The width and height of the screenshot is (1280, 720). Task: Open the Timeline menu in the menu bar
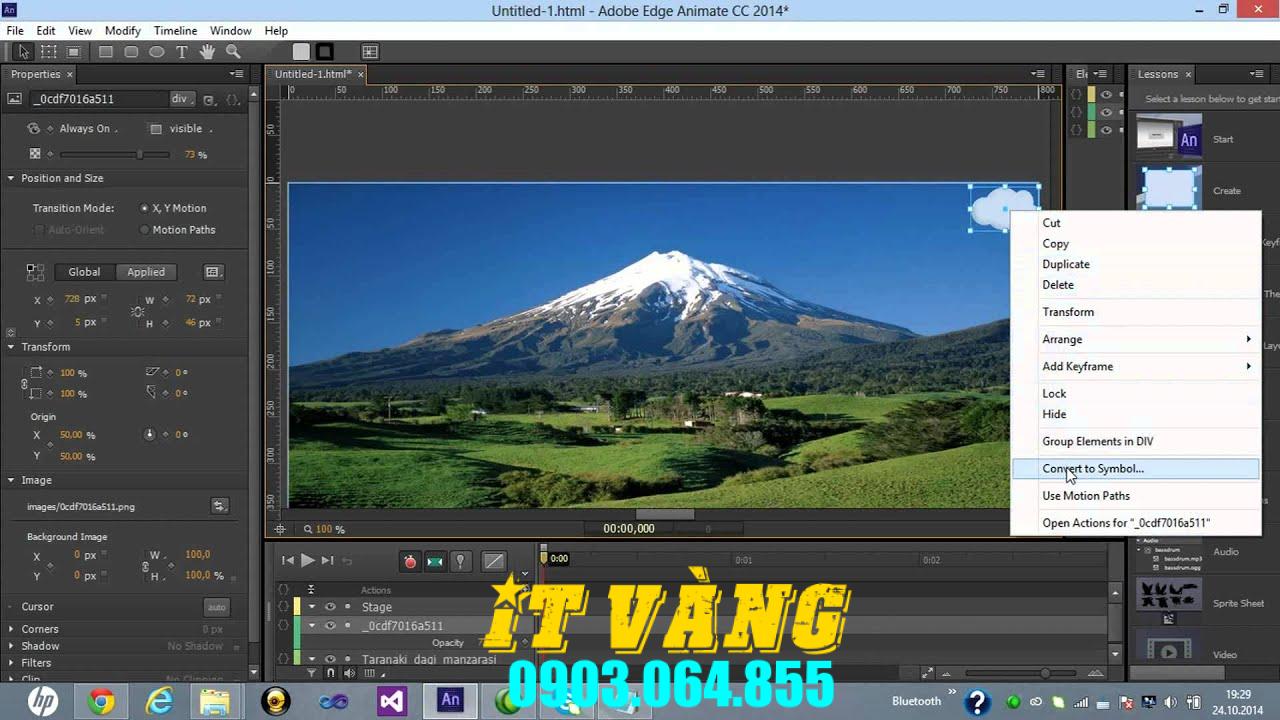(175, 30)
